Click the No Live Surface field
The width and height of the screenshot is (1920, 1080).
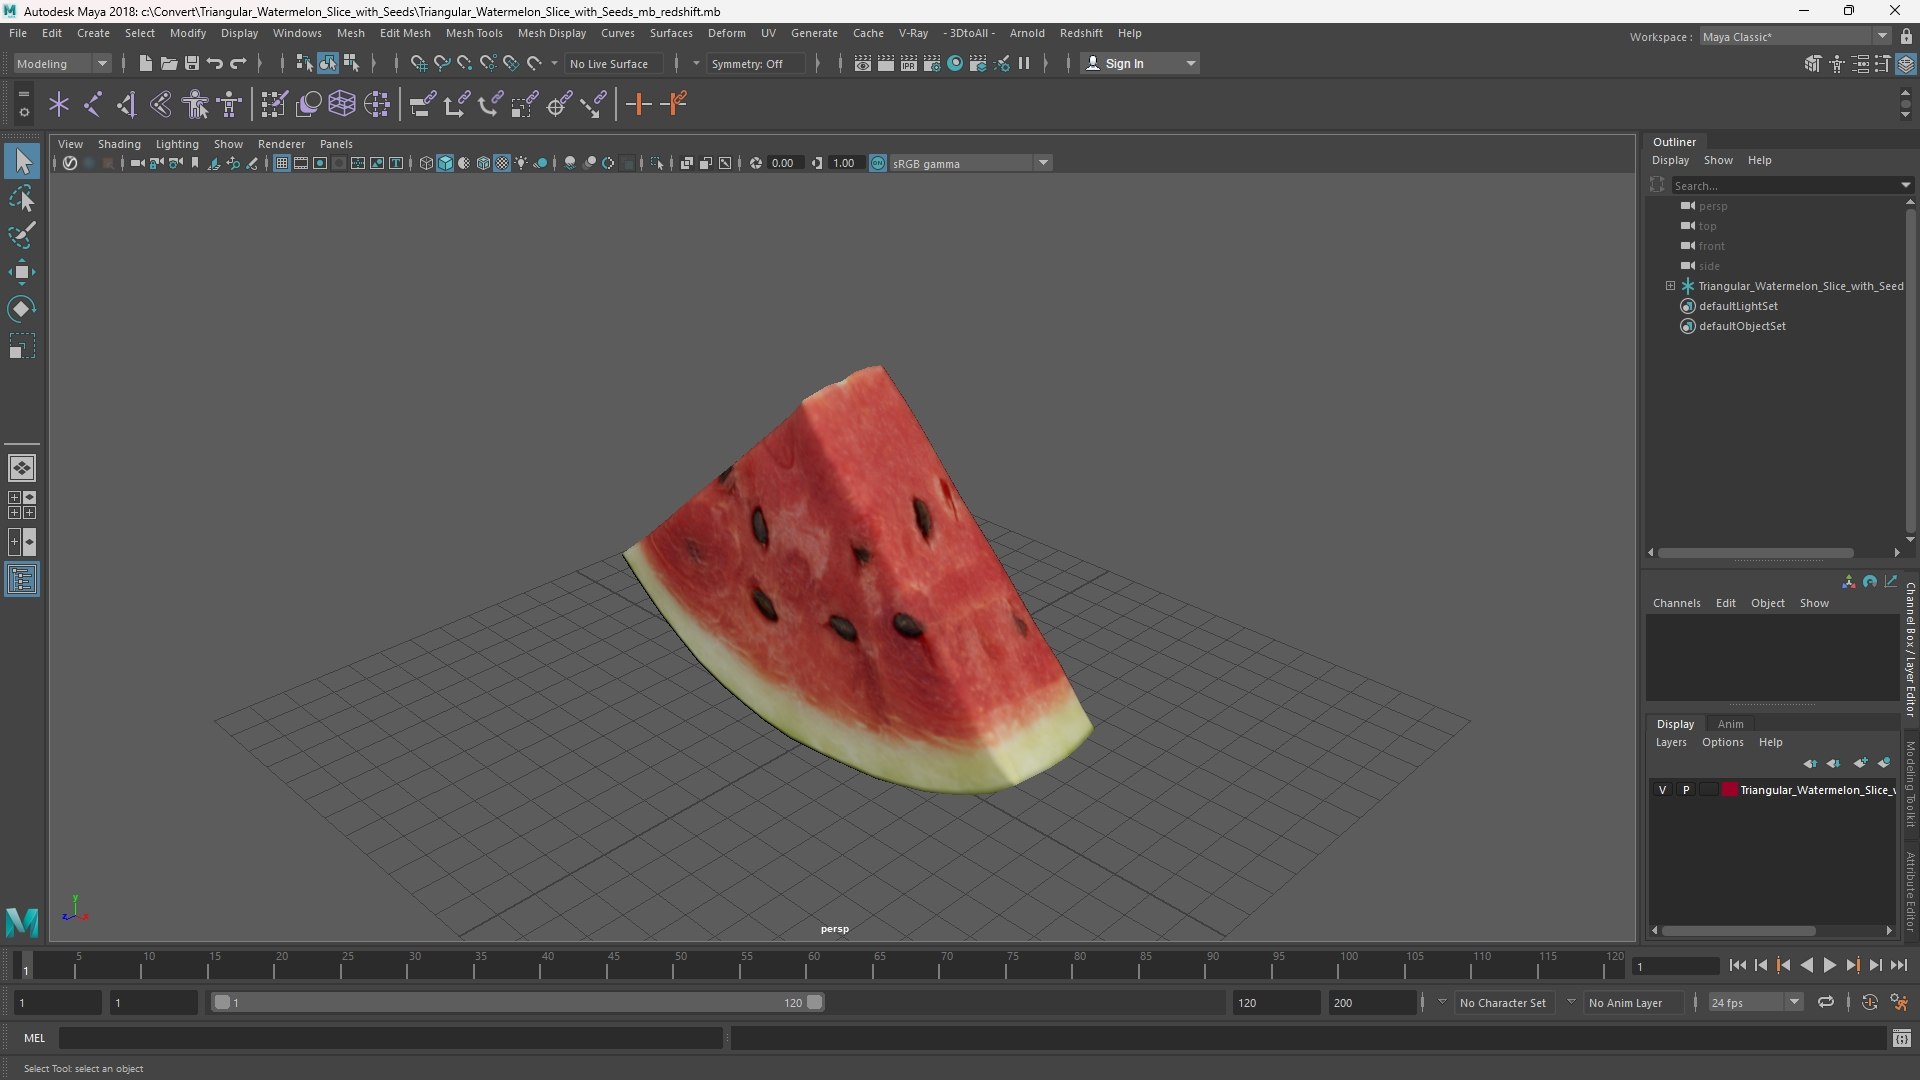click(x=612, y=63)
